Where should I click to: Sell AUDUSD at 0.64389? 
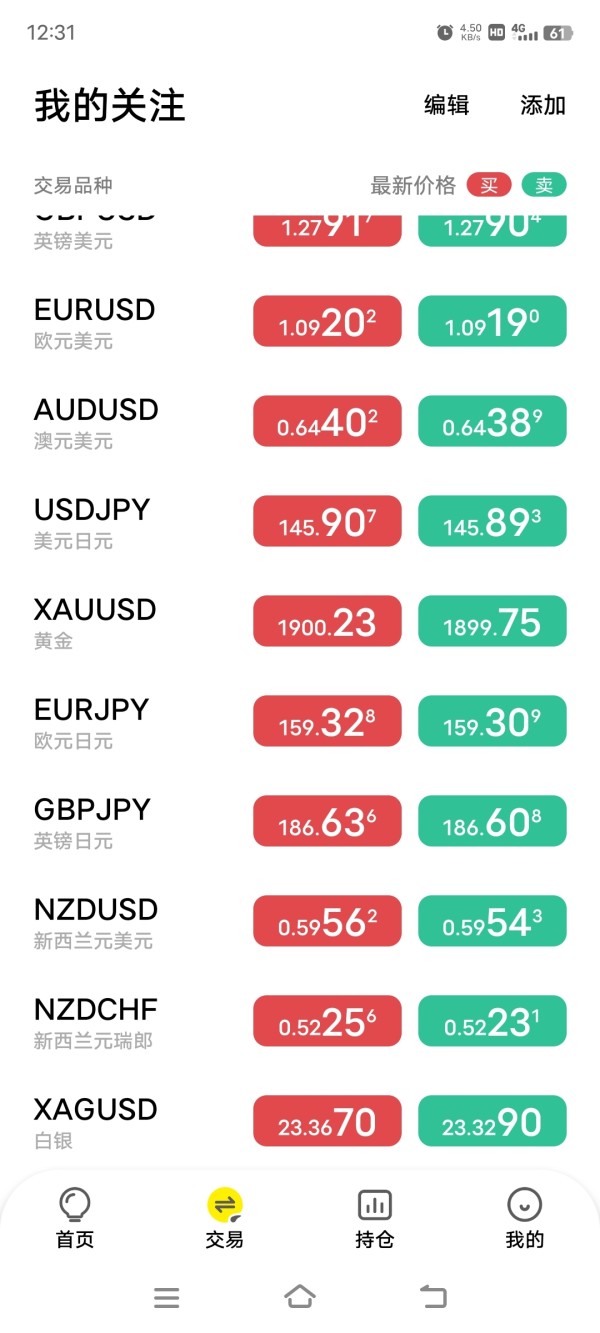(492, 421)
